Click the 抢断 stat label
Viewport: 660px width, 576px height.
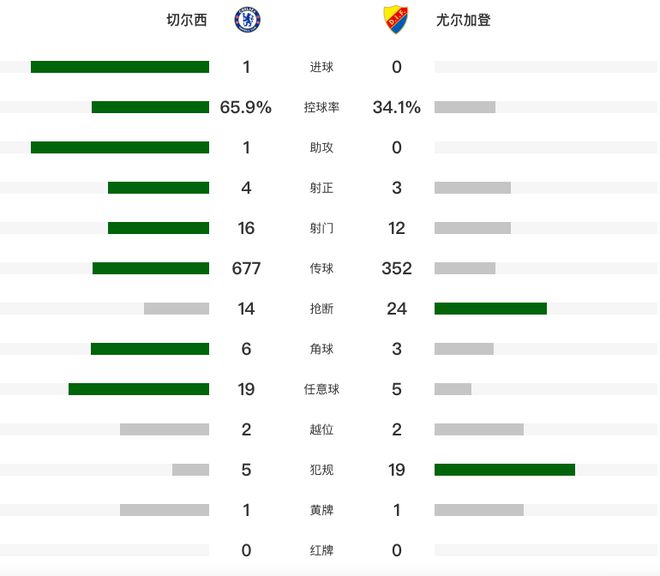tap(322, 308)
